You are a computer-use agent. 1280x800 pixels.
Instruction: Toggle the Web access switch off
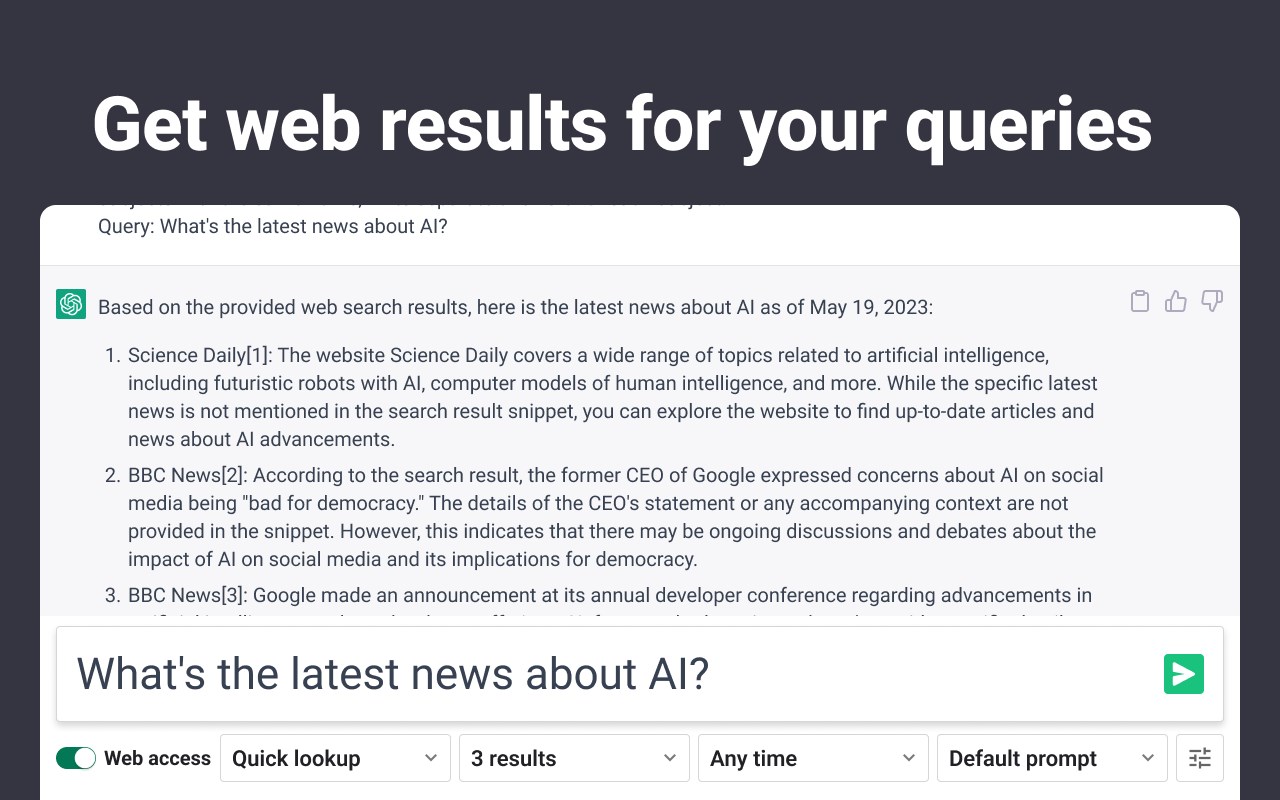(x=76, y=758)
